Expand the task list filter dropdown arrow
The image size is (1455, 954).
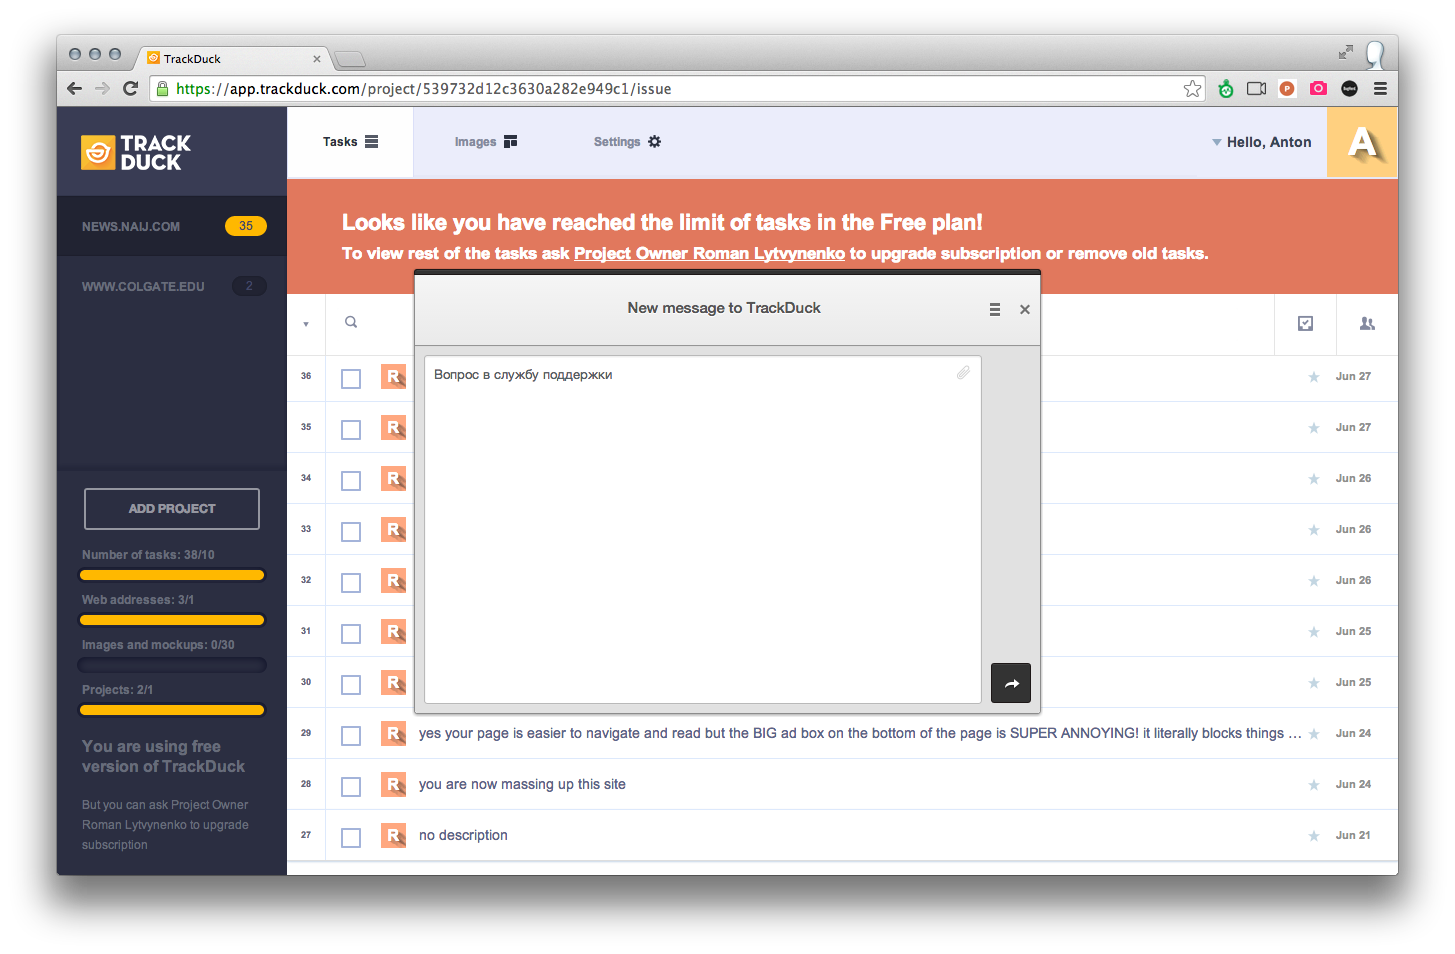pos(306,324)
